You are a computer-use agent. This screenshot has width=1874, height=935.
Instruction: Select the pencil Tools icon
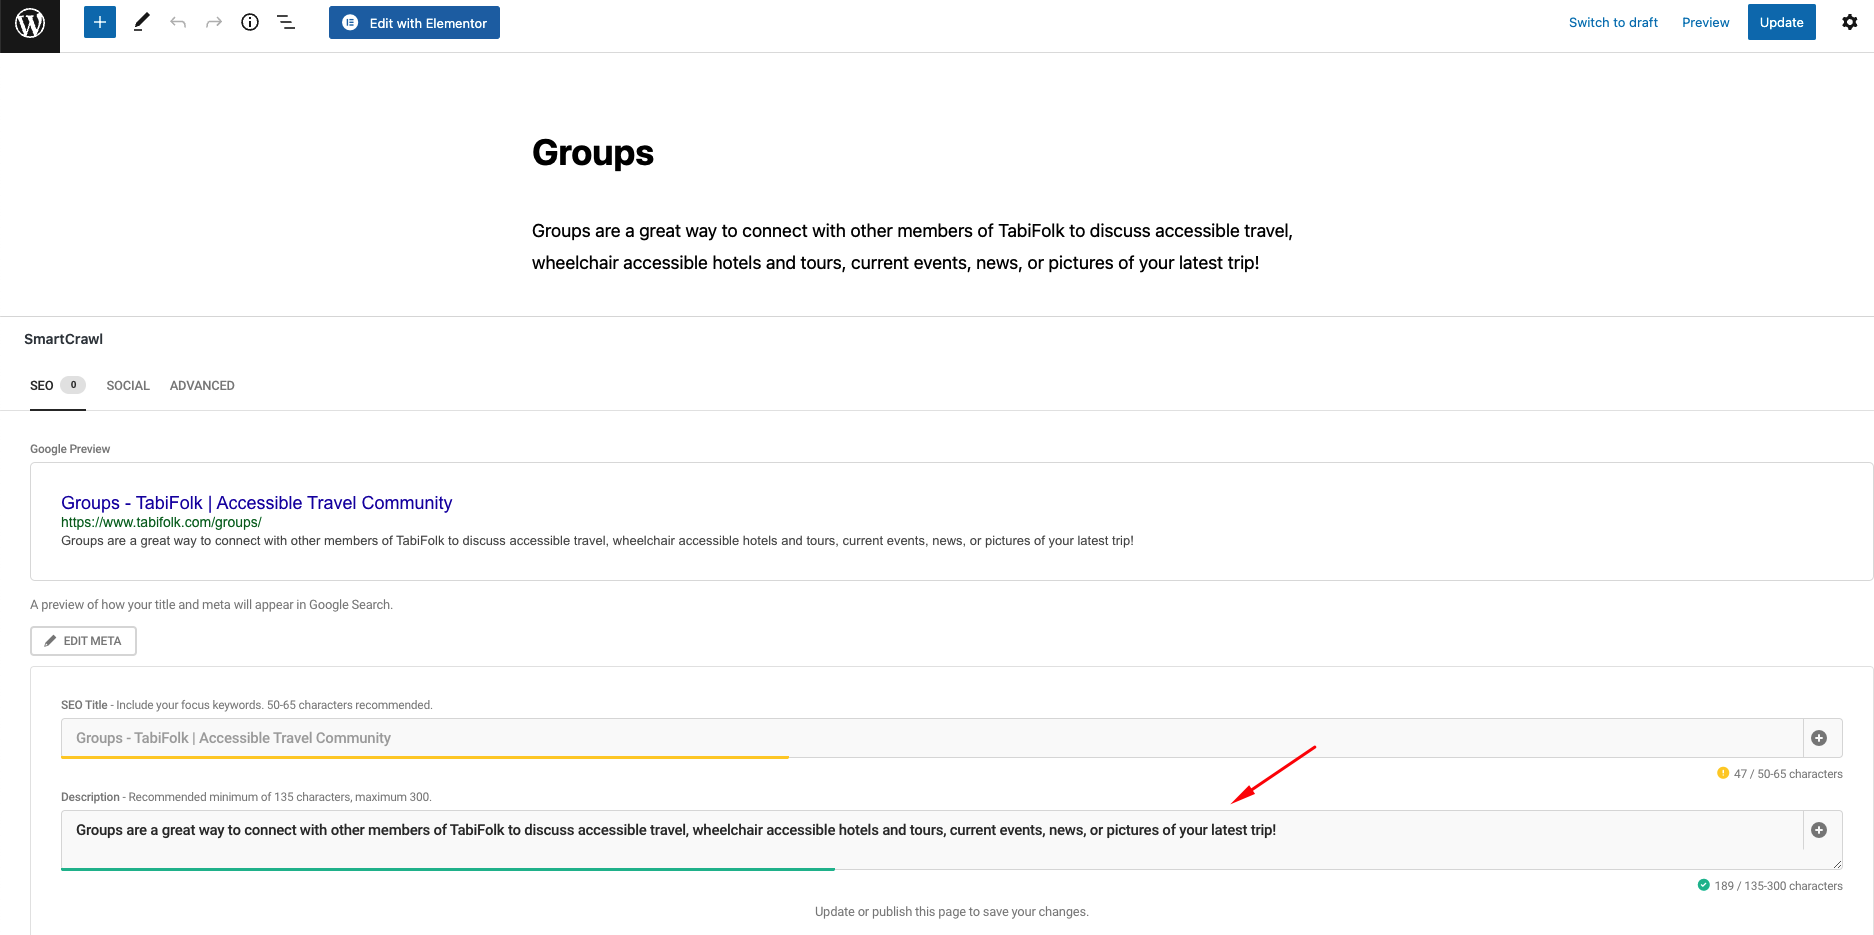pyautogui.click(x=141, y=22)
